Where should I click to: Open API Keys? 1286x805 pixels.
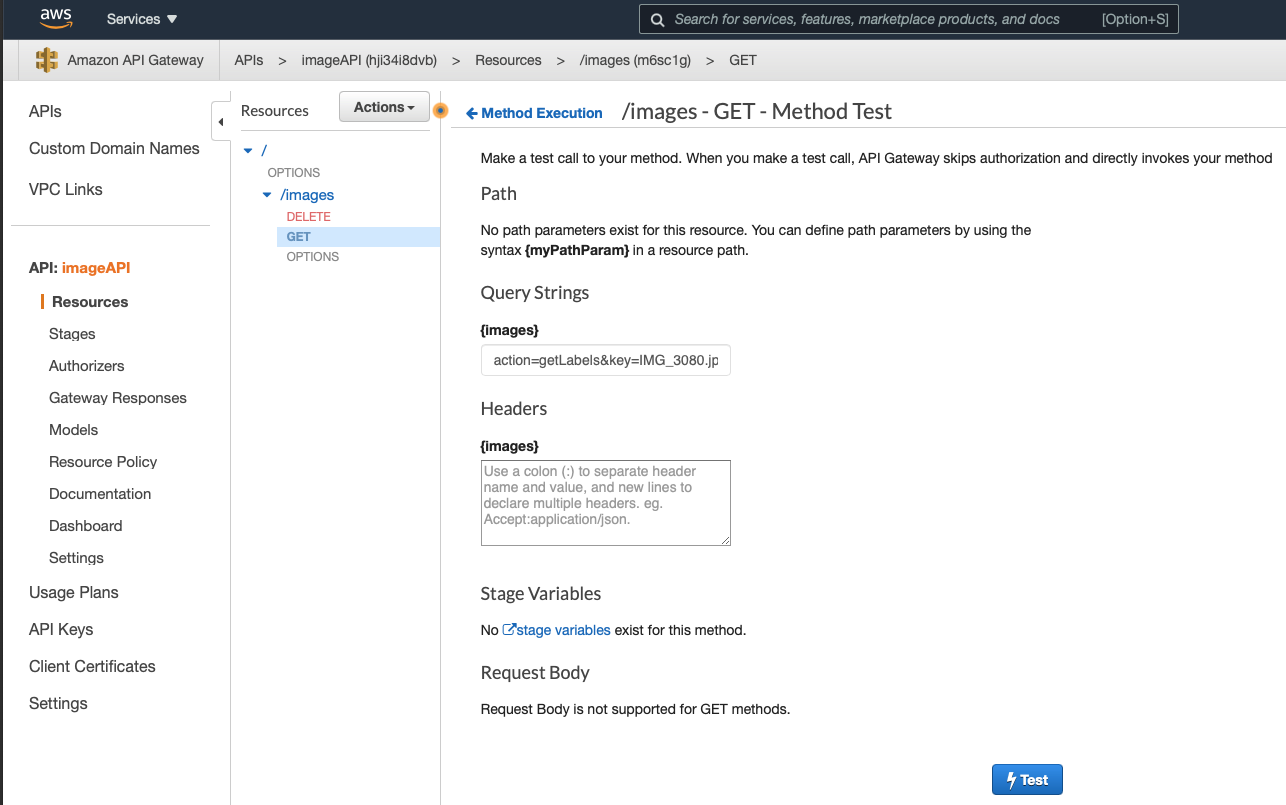pos(61,629)
